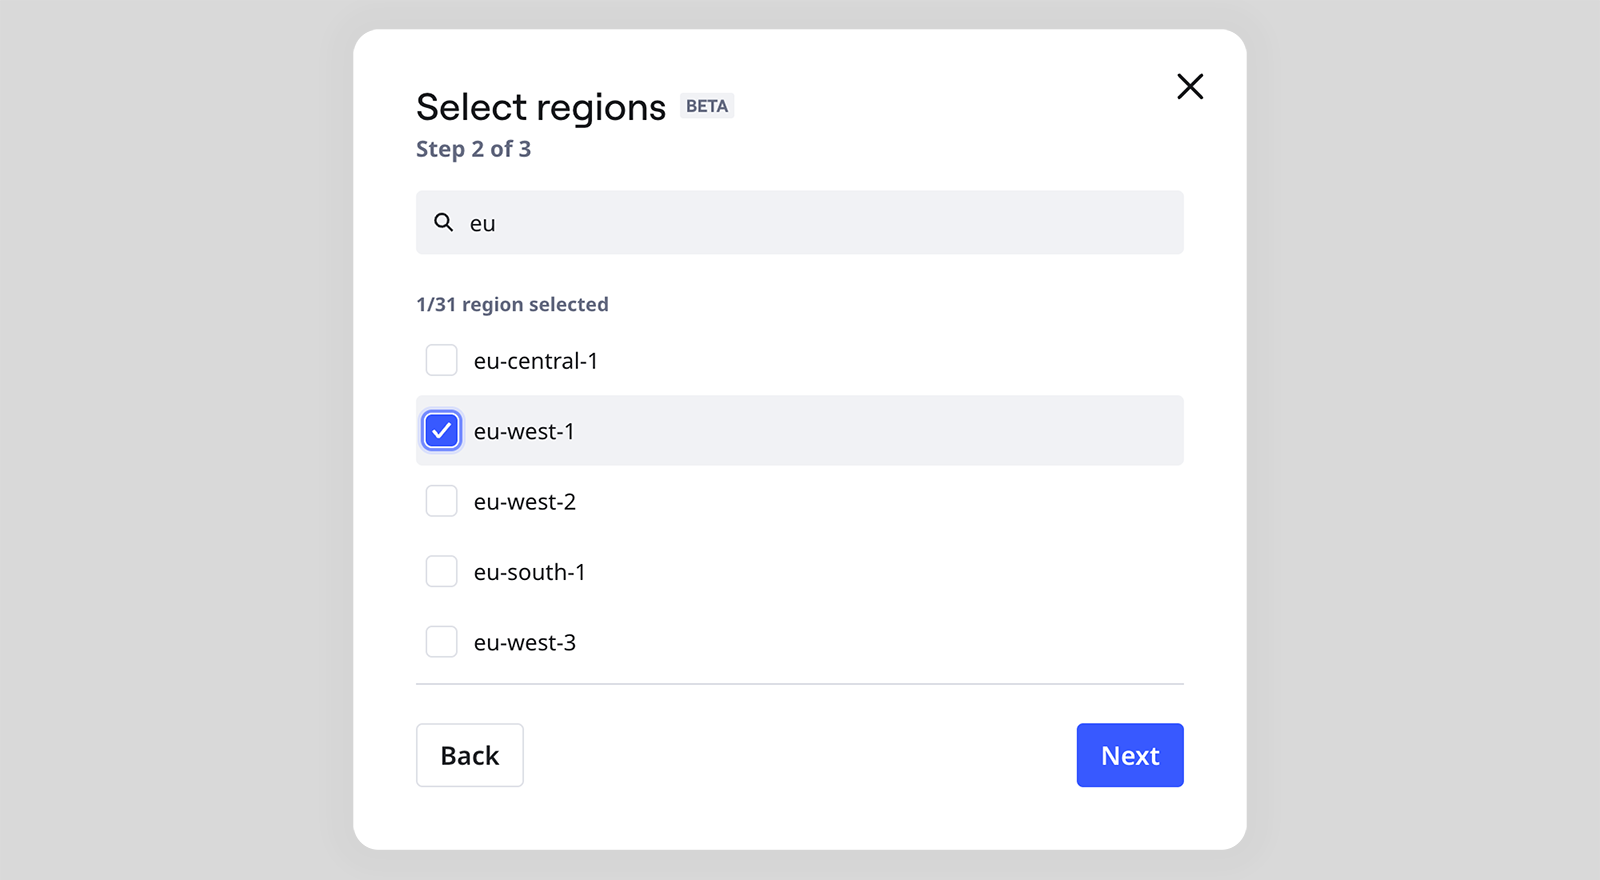The image size is (1600, 880).
Task: Click the magnifying glass search icon
Action: [443, 222]
